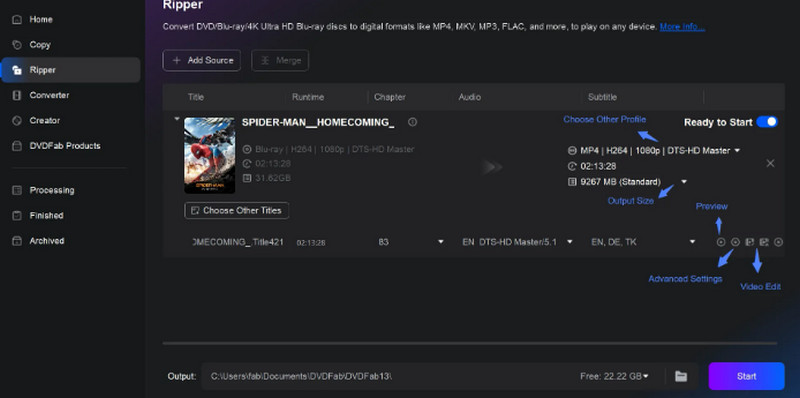800x398 pixels.
Task: Toggle the Ready to Start switch
Action: coord(767,122)
